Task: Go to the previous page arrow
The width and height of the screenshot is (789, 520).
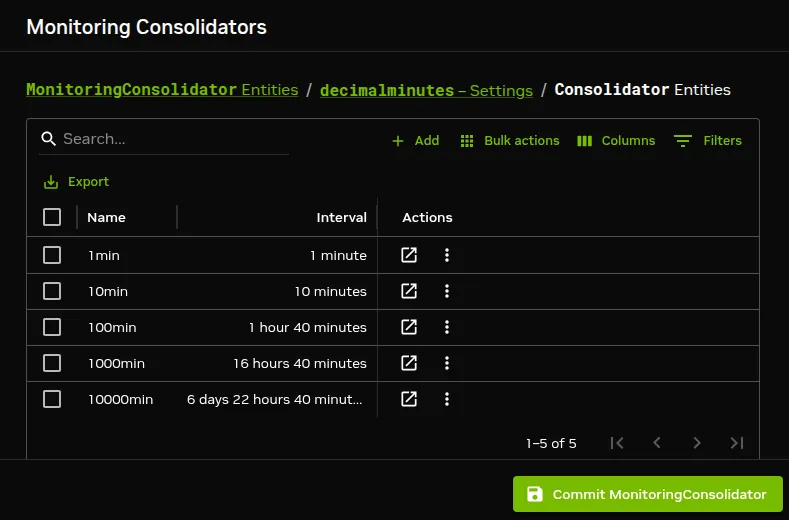Action: (x=657, y=443)
